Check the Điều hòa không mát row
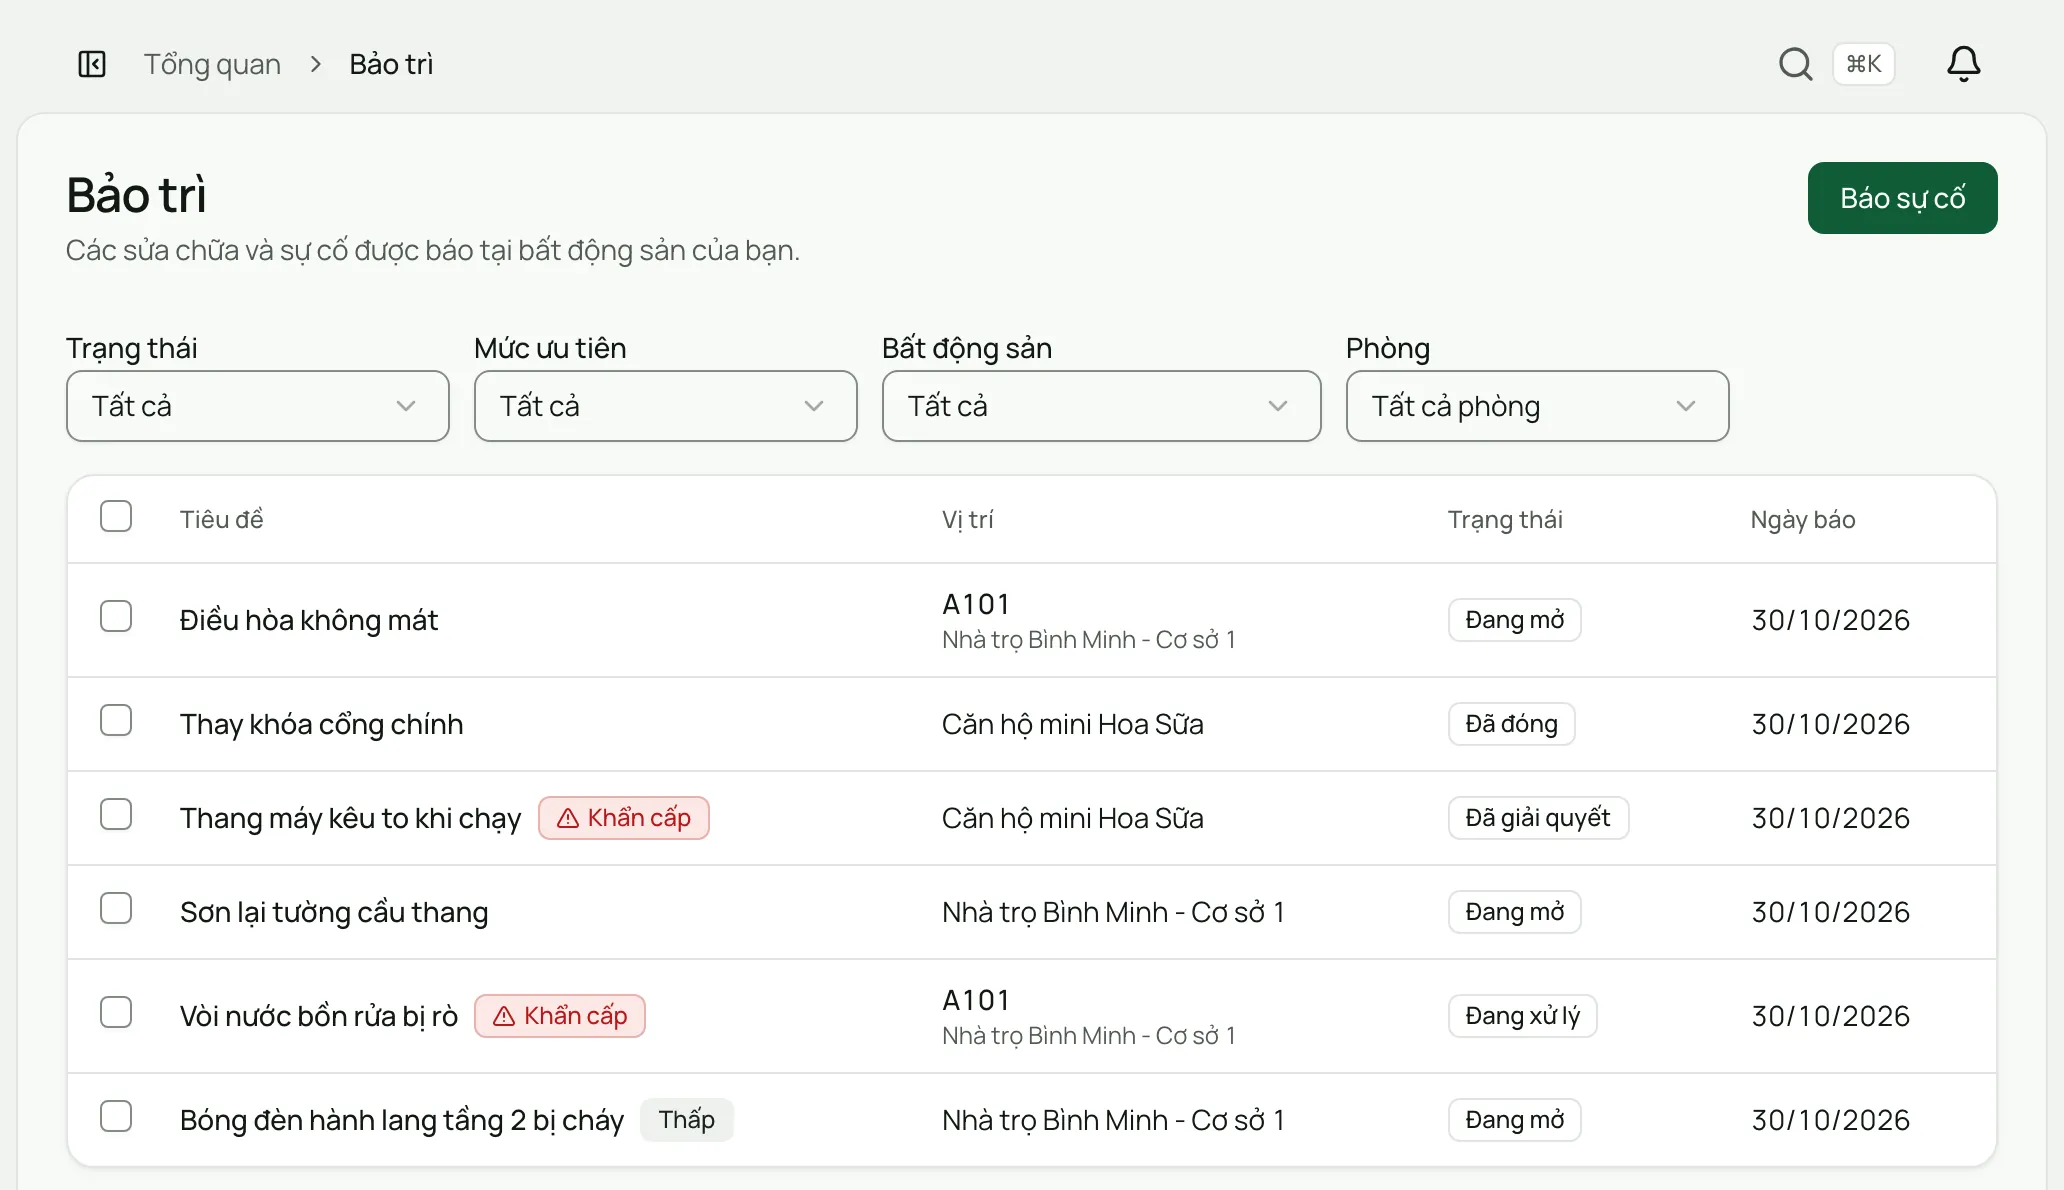The image size is (2064, 1190). [x=116, y=616]
